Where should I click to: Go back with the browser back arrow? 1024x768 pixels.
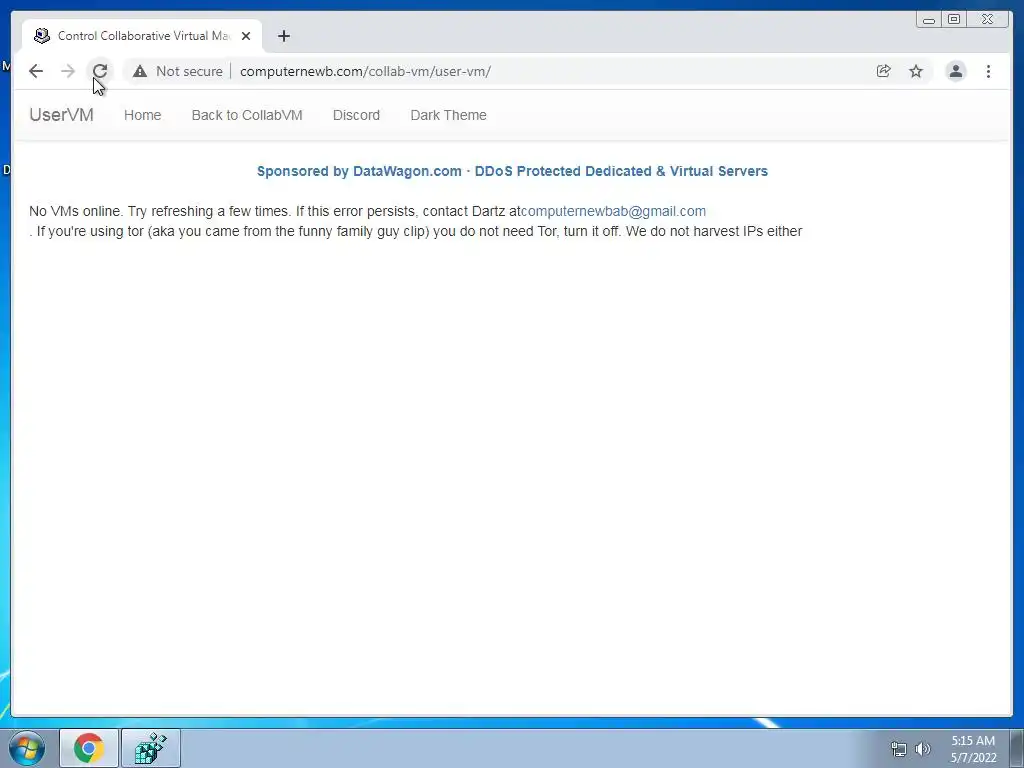tap(36, 71)
